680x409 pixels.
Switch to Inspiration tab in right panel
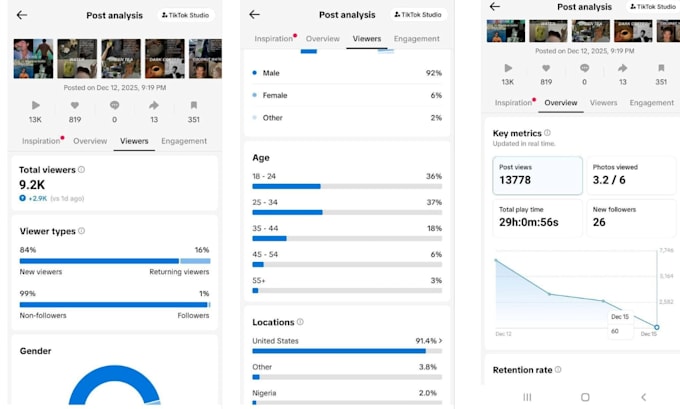coord(513,103)
